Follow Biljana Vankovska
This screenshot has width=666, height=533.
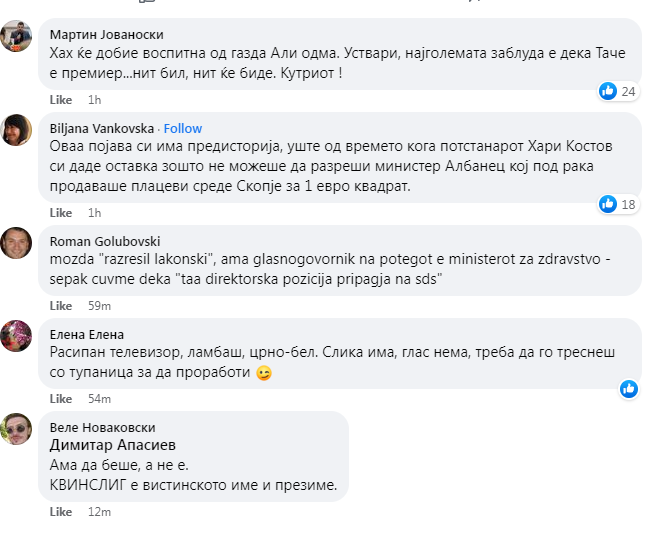(183, 128)
